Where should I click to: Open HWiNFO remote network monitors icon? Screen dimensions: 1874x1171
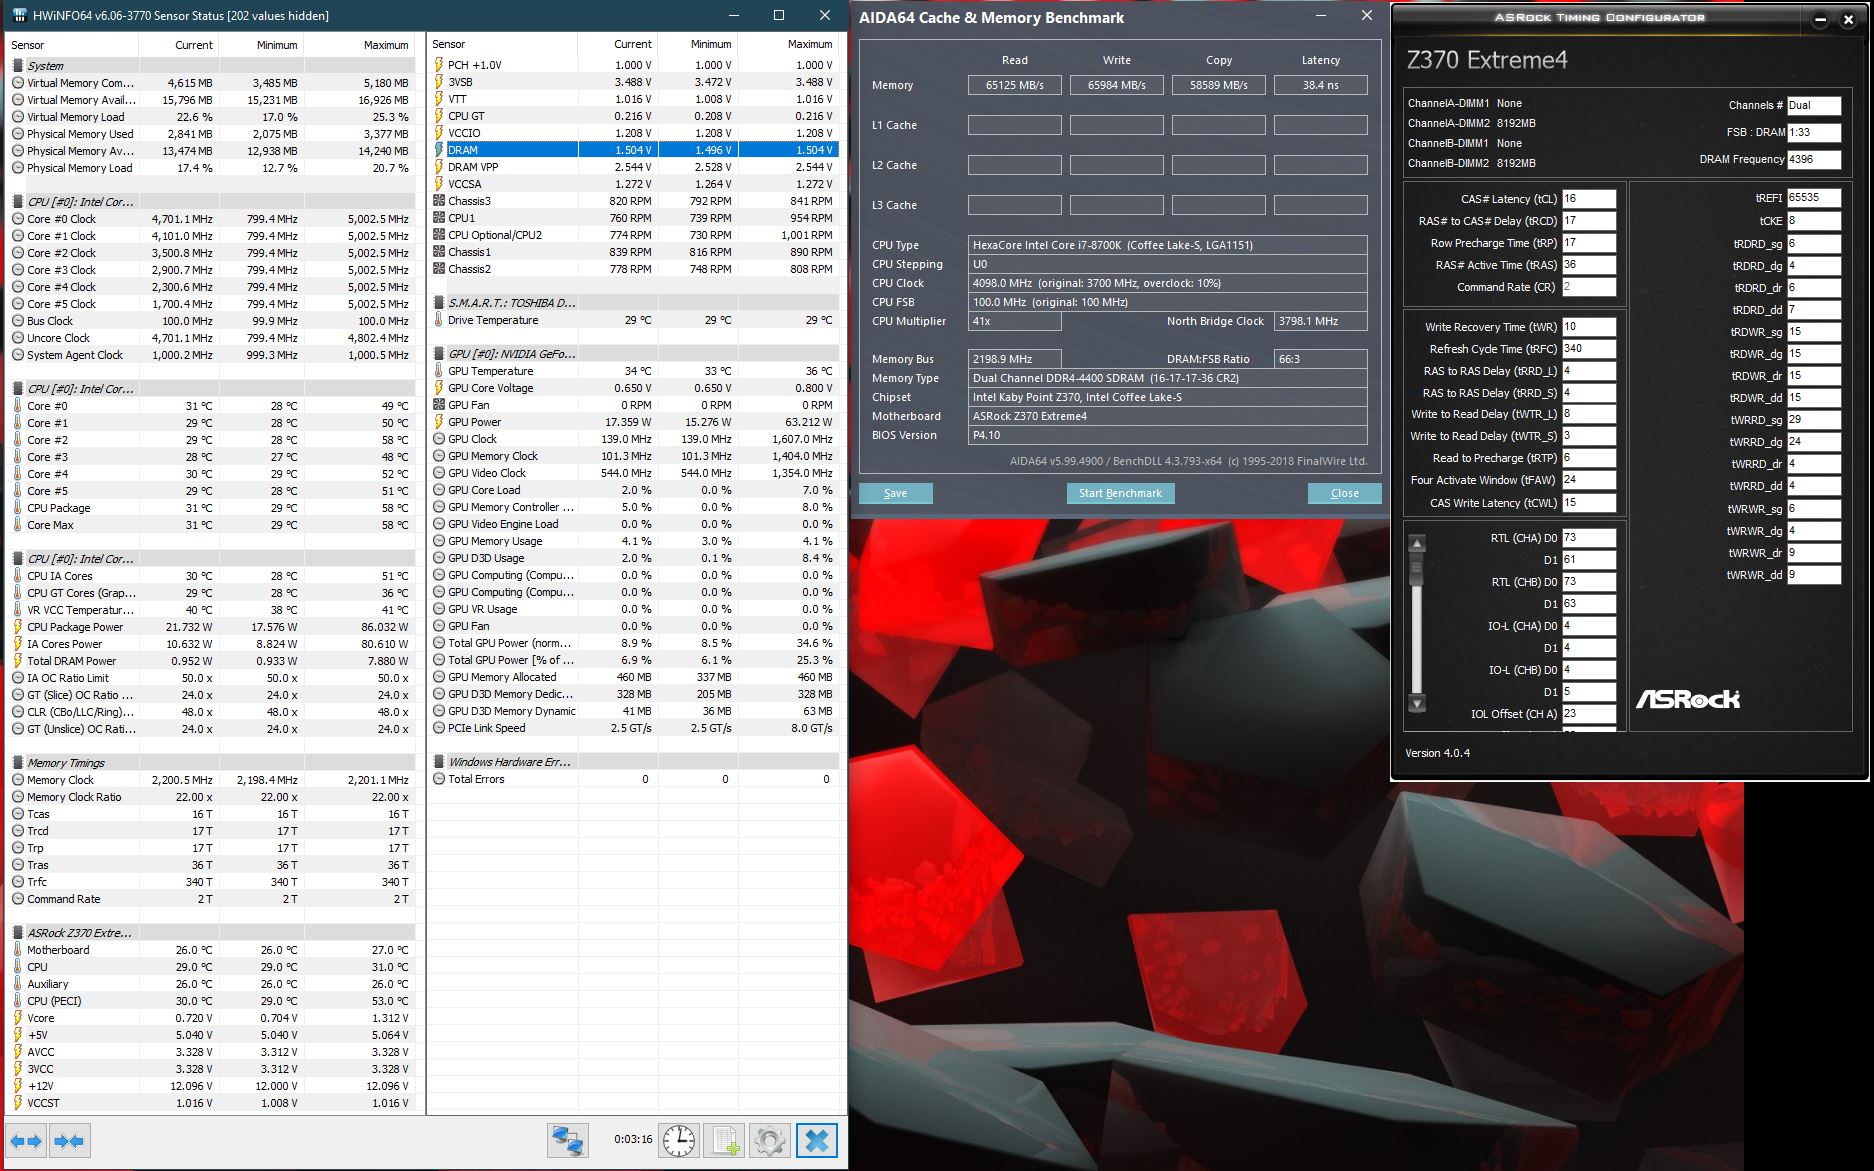(x=568, y=1140)
